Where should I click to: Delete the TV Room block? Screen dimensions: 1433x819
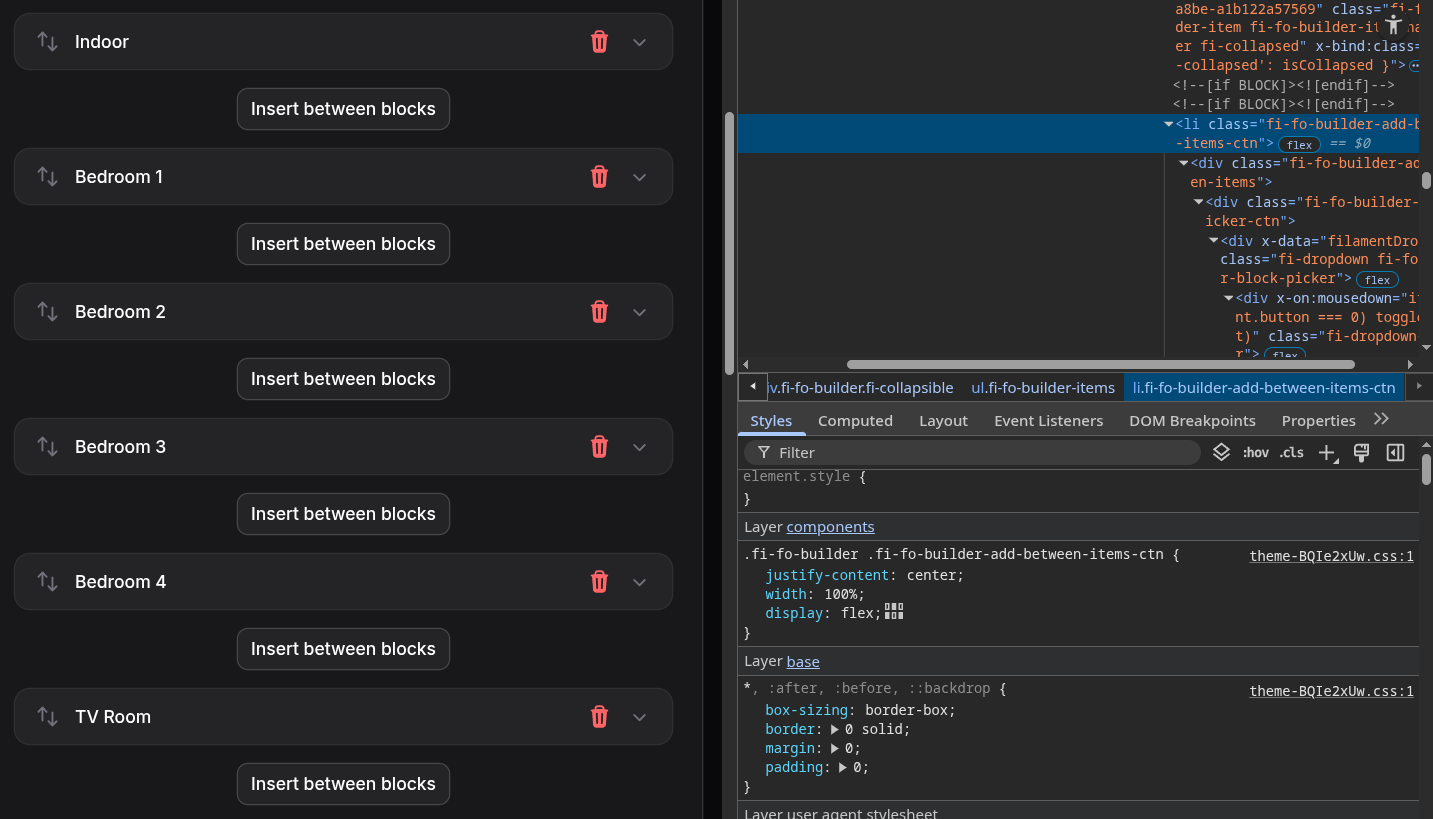(x=599, y=717)
